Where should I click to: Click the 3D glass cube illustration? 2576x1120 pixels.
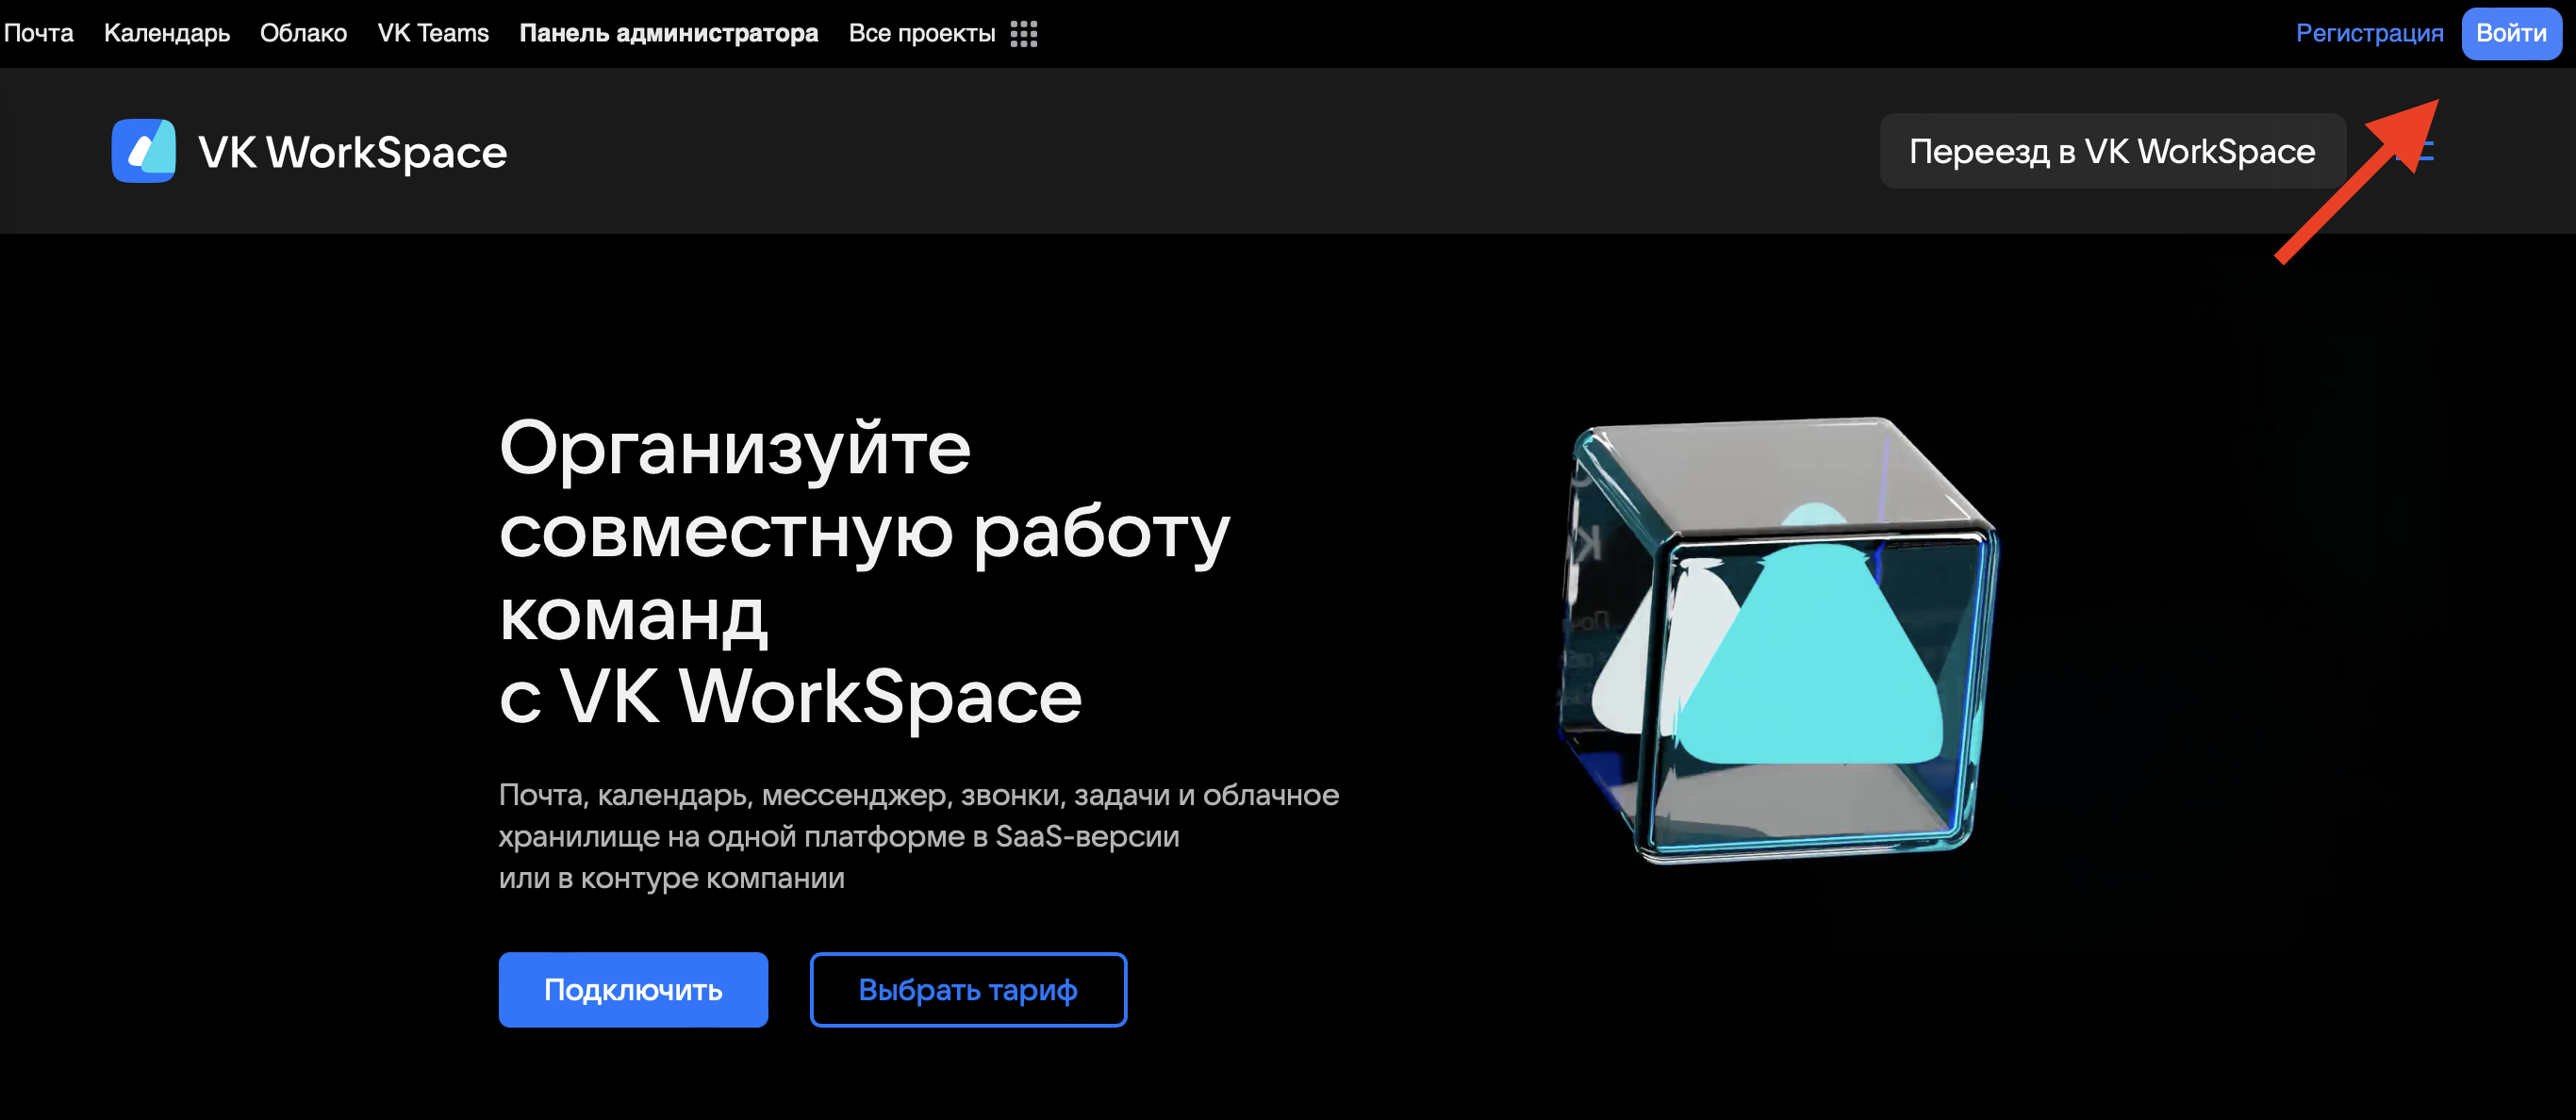(x=1780, y=640)
